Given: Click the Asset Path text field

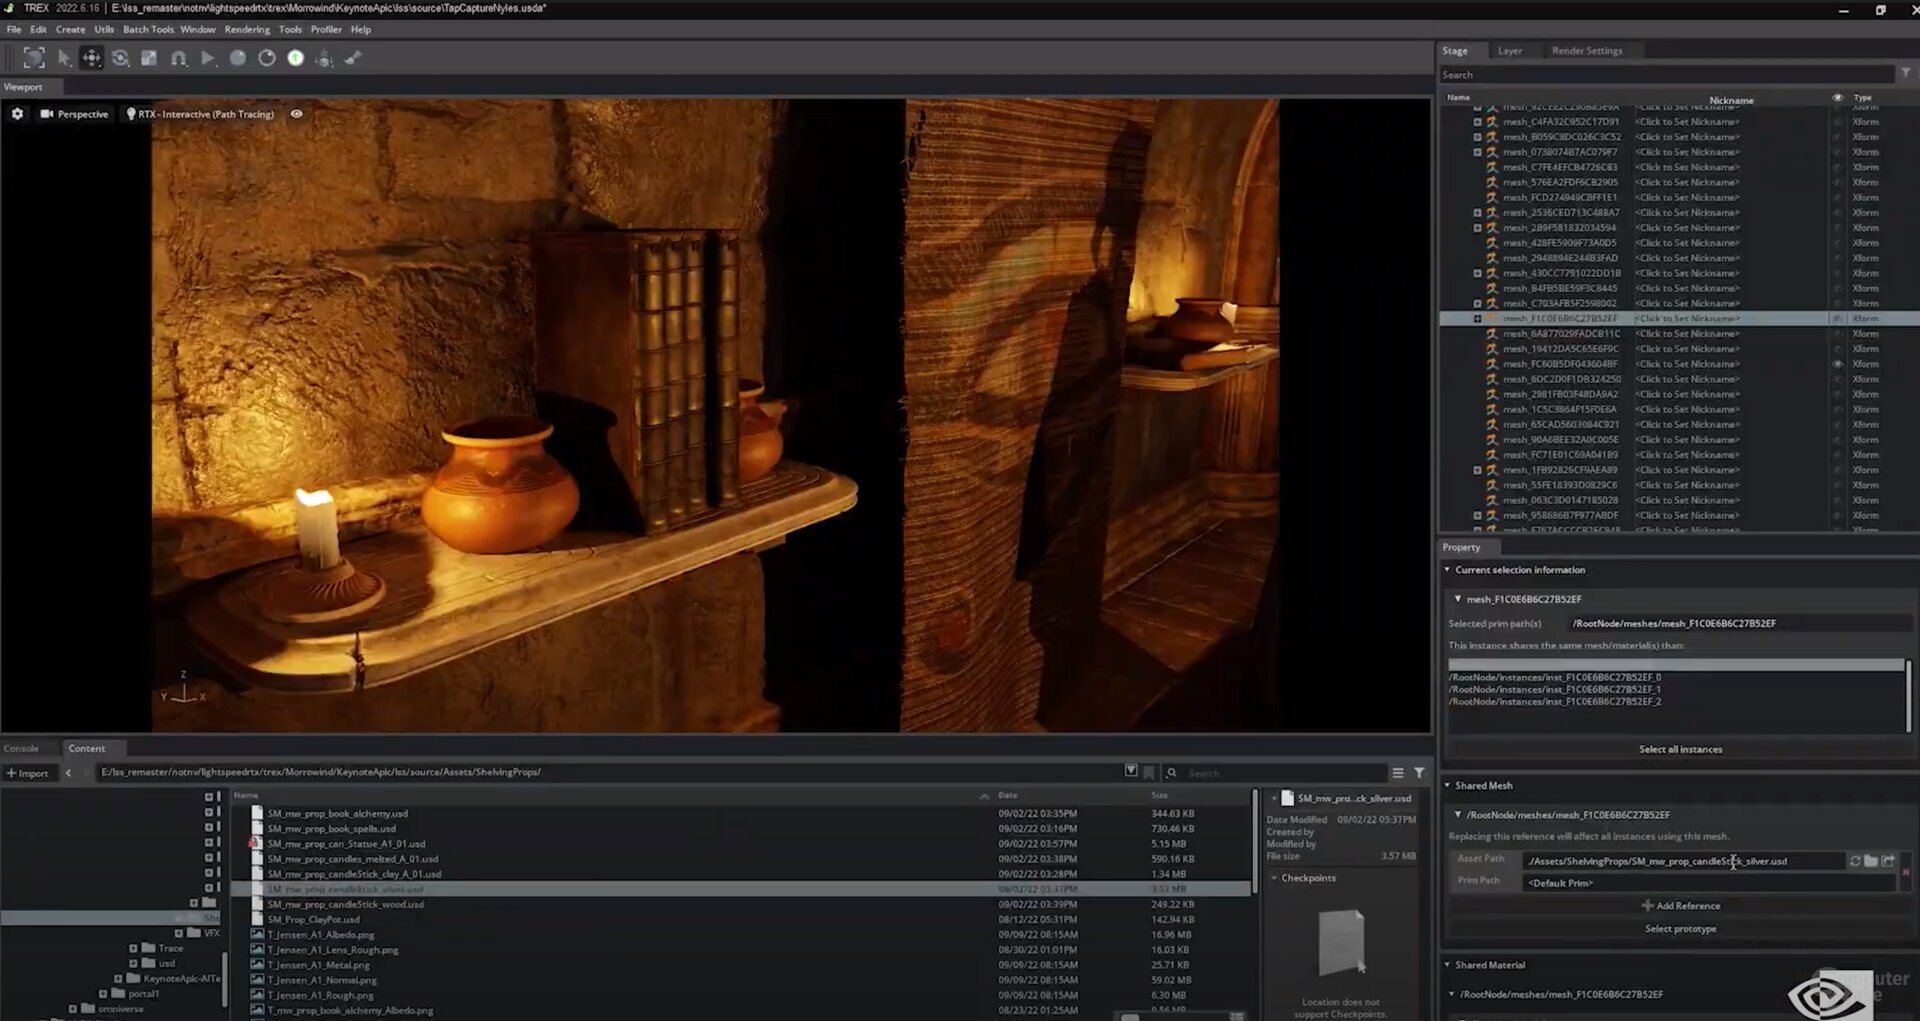Looking at the screenshot, I should (x=1683, y=861).
